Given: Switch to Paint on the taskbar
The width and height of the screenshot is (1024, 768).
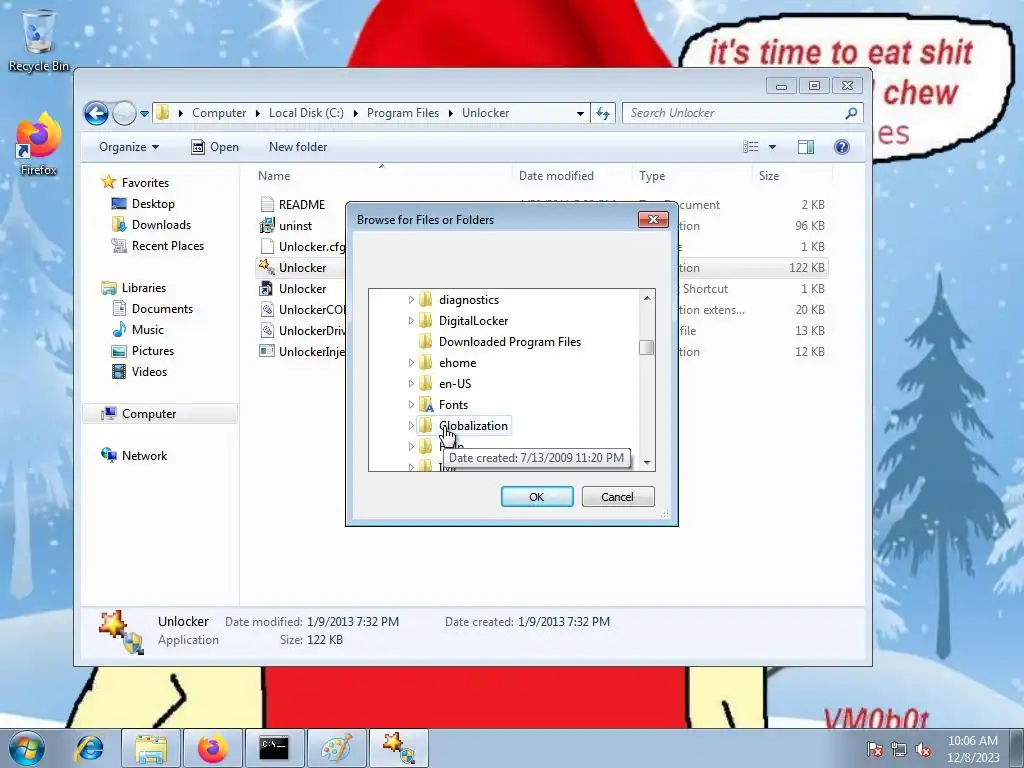Looking at the screenshot, I should point(336,748).
